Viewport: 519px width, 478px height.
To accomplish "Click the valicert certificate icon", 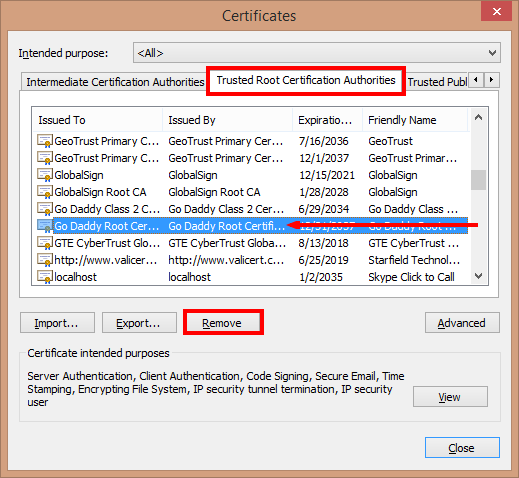I will coord(45,260).
